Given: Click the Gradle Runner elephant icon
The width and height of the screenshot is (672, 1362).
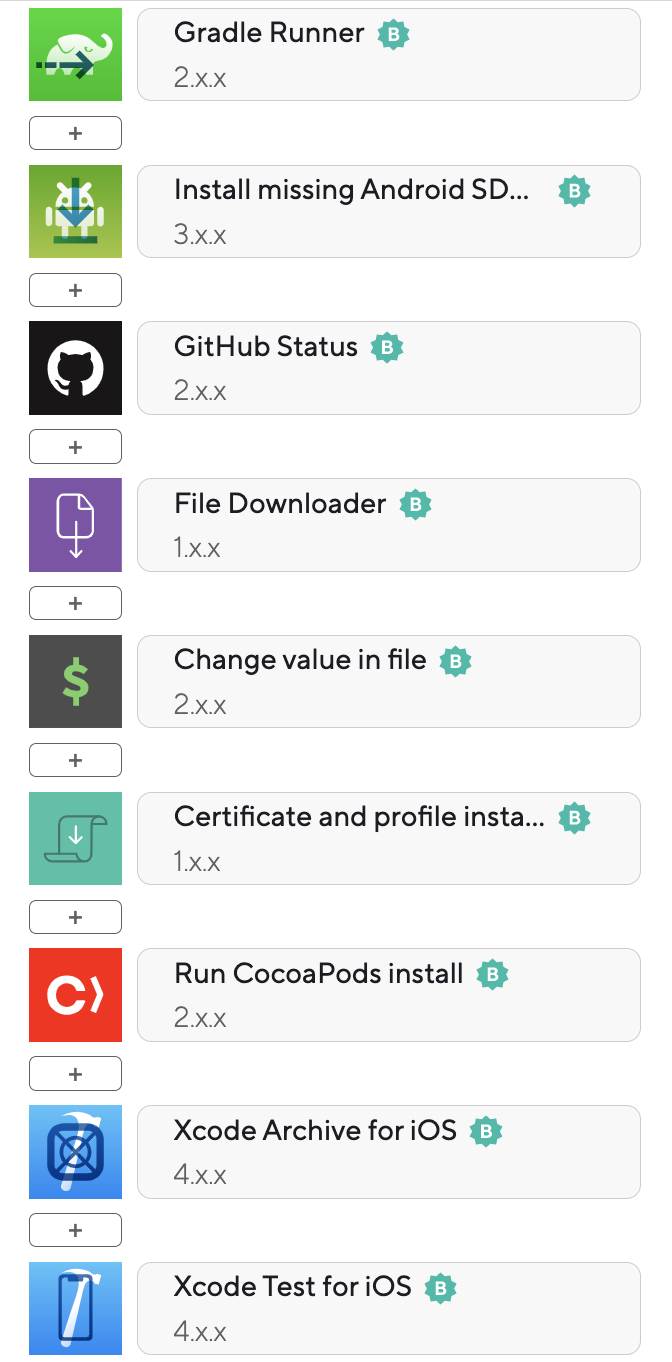Looking at the screenshot, I should click(x=75, y=55).
